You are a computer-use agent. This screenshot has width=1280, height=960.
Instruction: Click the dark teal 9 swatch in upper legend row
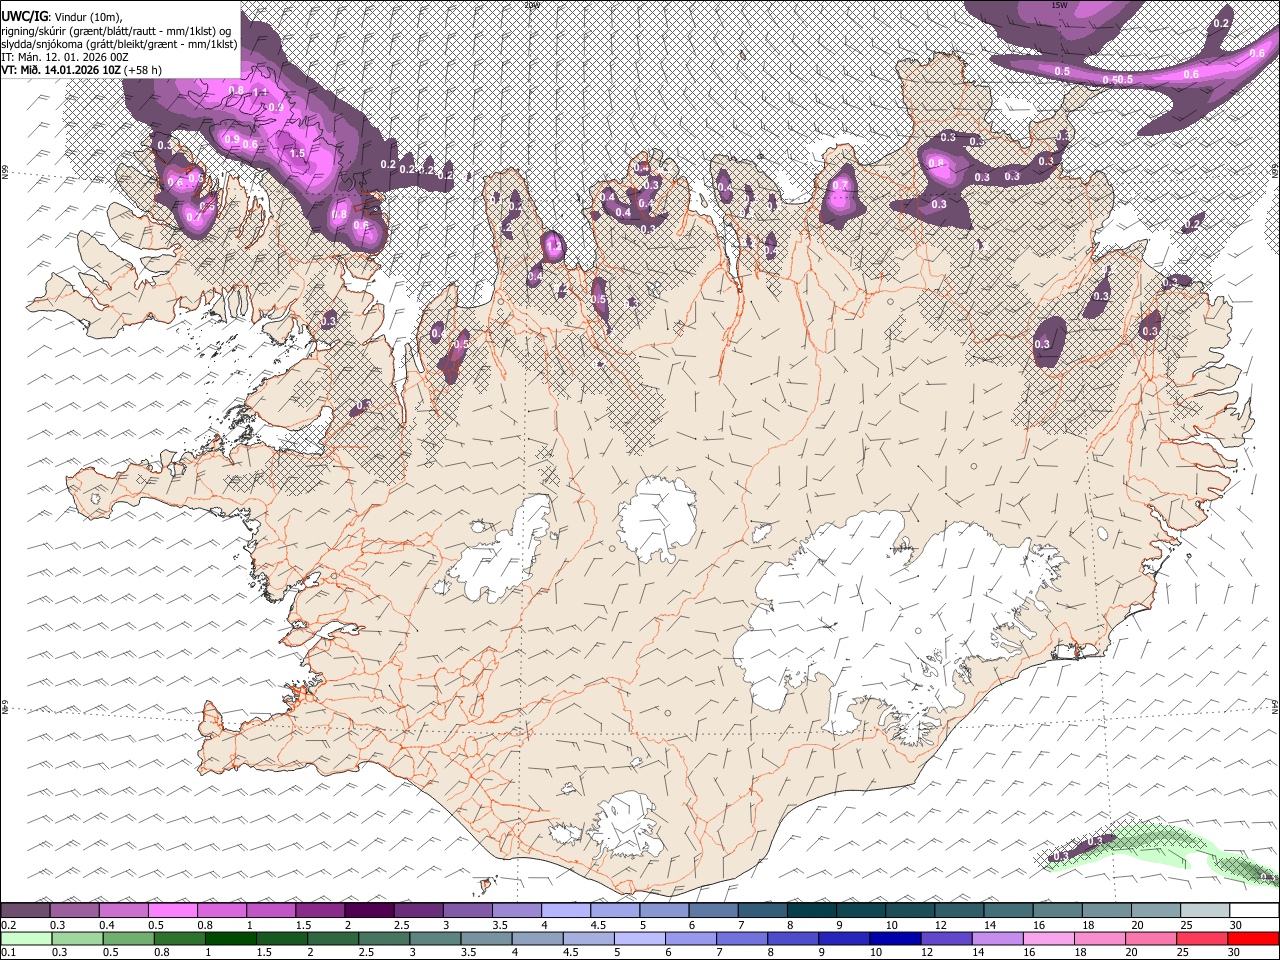(861, 911)
